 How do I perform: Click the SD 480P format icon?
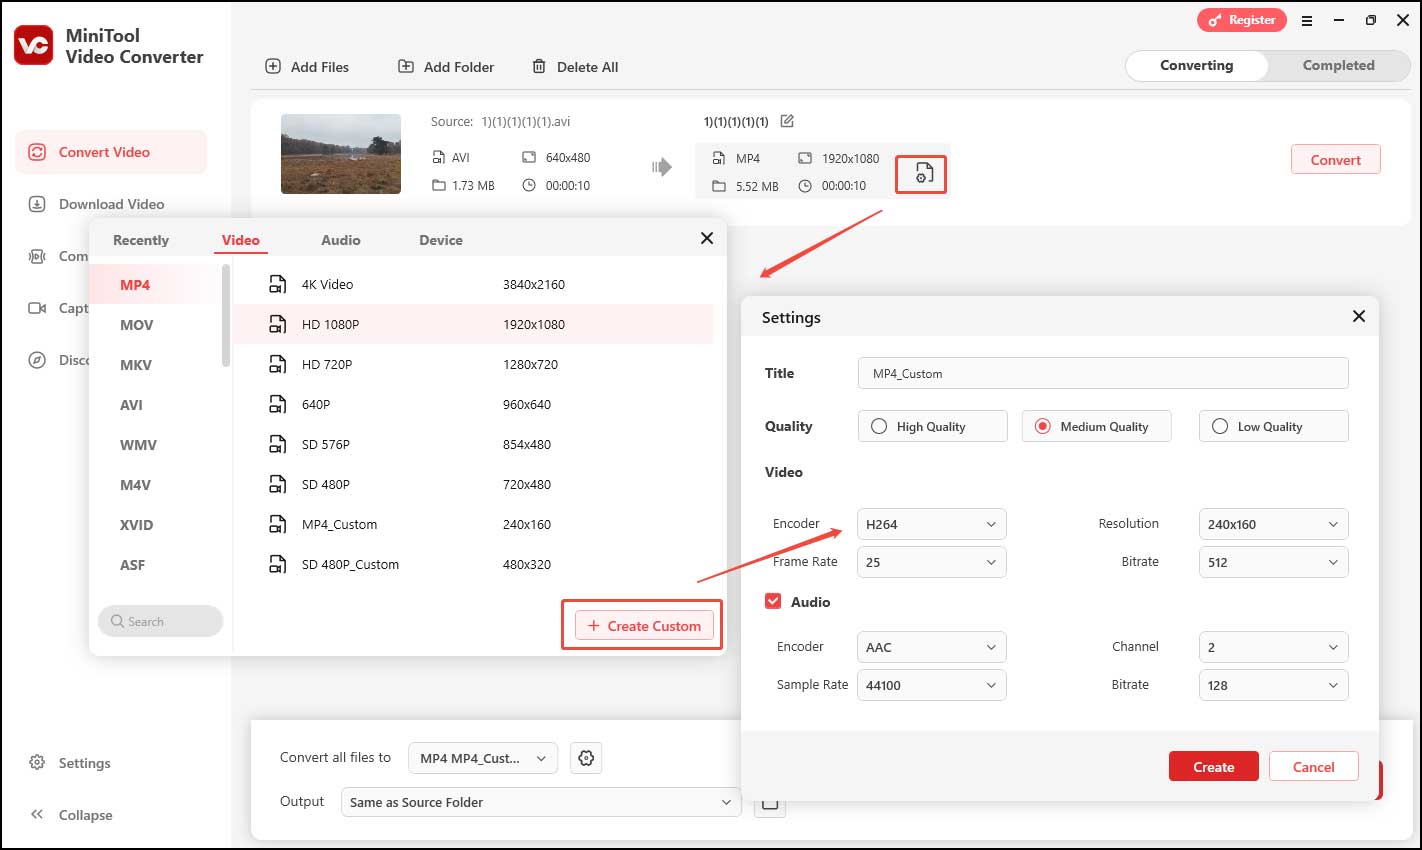[x=278, y=484]
